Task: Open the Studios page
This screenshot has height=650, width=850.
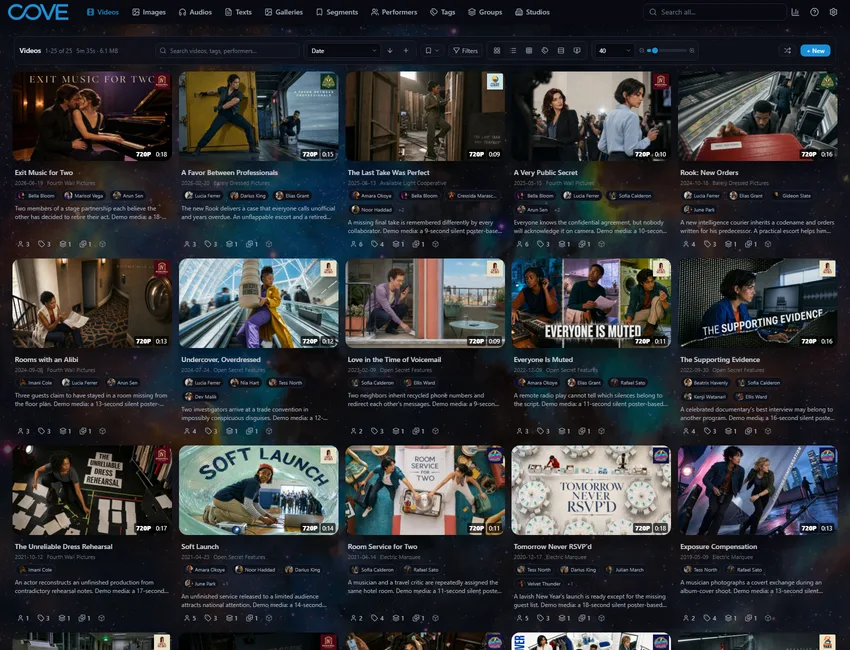Action: (532, 12)
